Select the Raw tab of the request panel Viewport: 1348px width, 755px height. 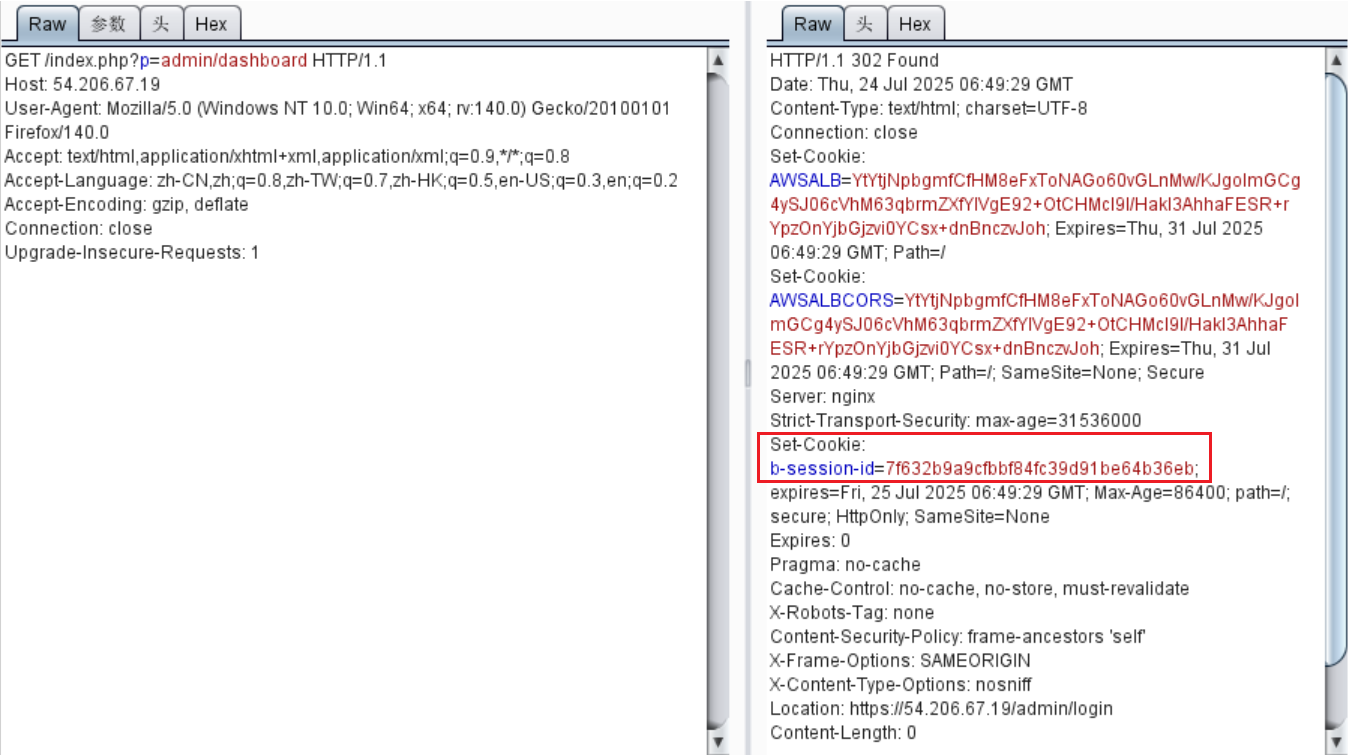point(46,24)
